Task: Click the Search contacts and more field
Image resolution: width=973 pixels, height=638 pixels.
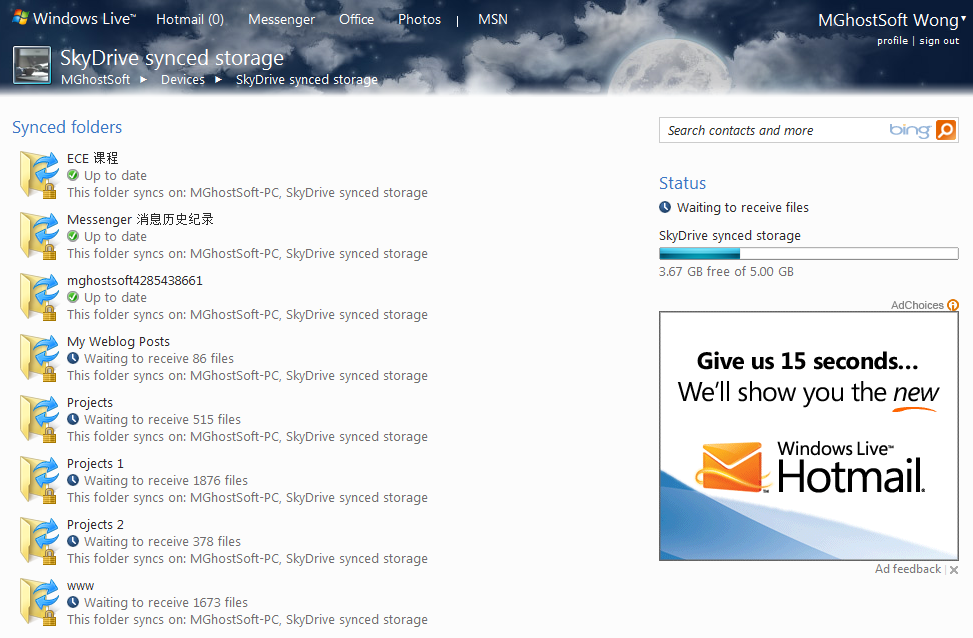Action: click(770, 130)
